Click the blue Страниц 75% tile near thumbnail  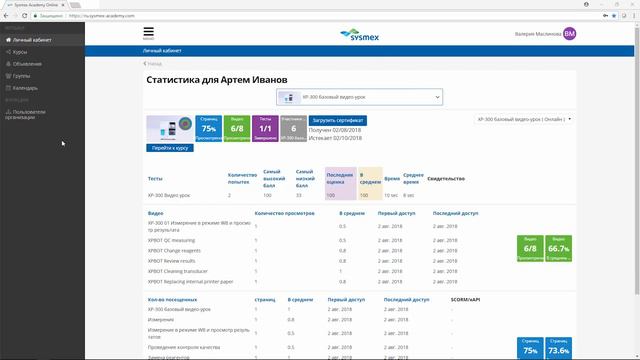coord(209,129)
